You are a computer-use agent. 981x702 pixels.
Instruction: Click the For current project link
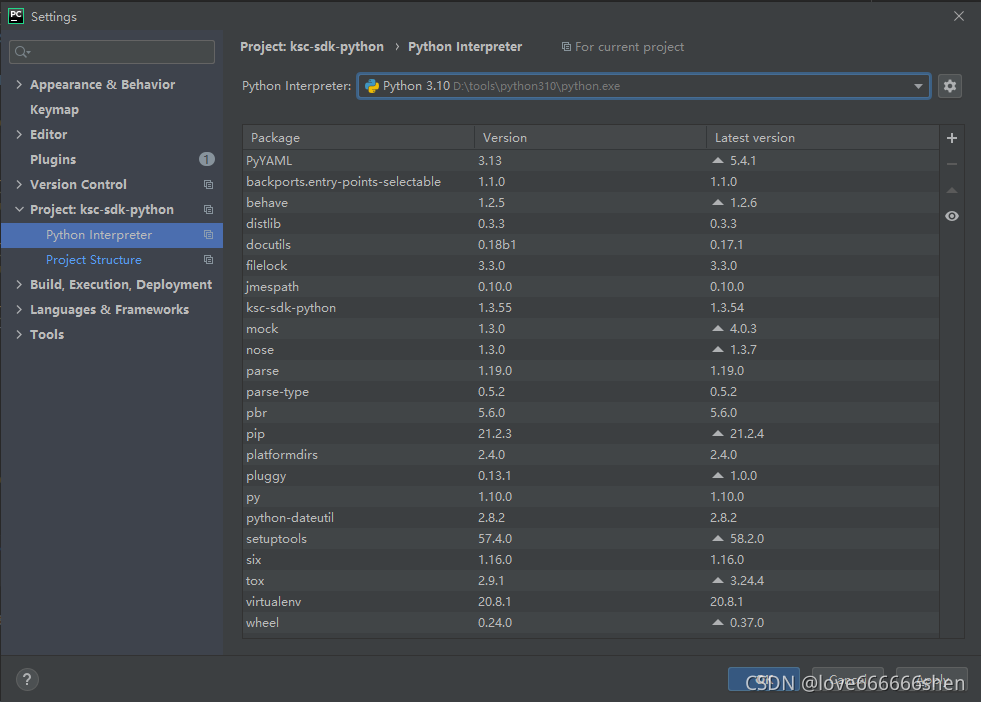point(624,46)
